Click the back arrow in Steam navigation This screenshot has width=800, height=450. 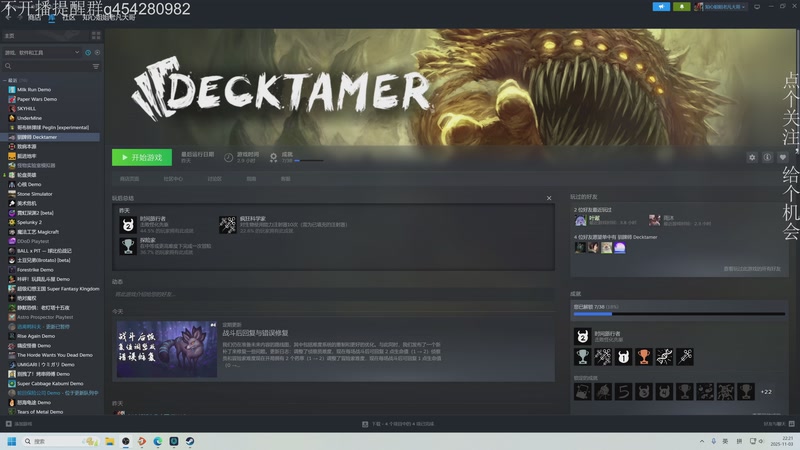point(8,17)
